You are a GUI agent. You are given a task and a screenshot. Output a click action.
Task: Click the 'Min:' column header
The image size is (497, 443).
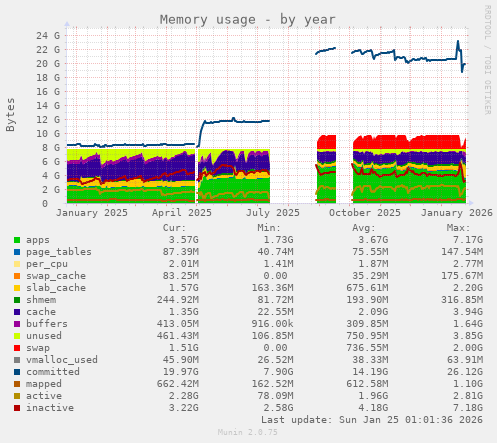269,228
